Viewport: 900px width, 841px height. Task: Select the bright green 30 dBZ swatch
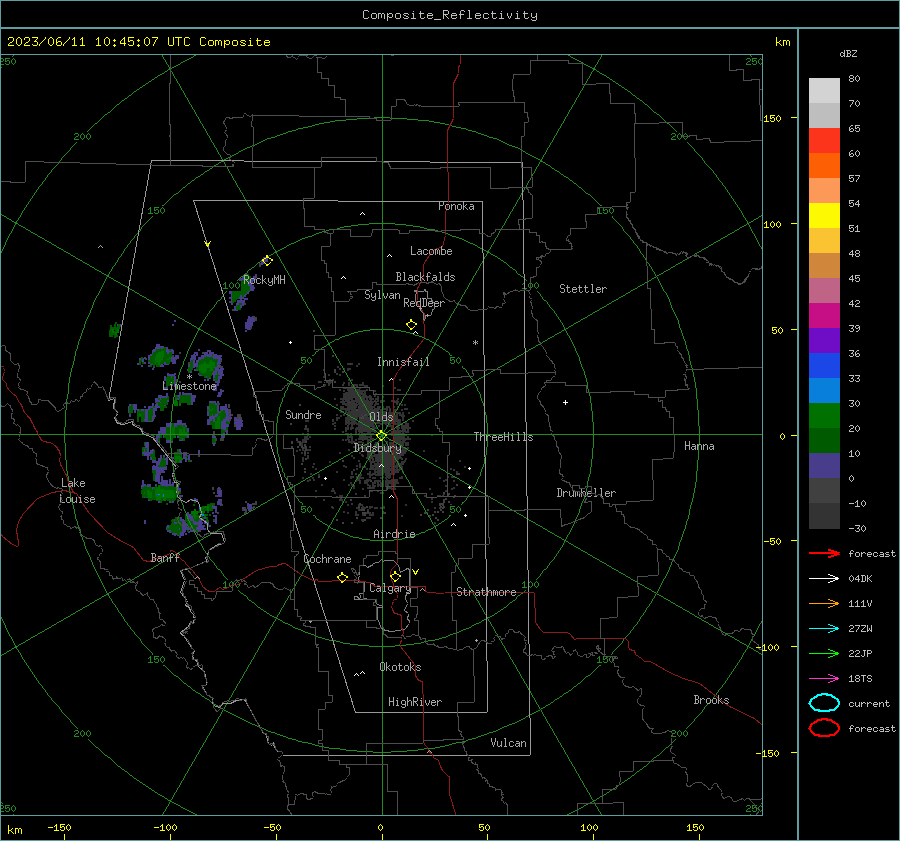point(824,416)
